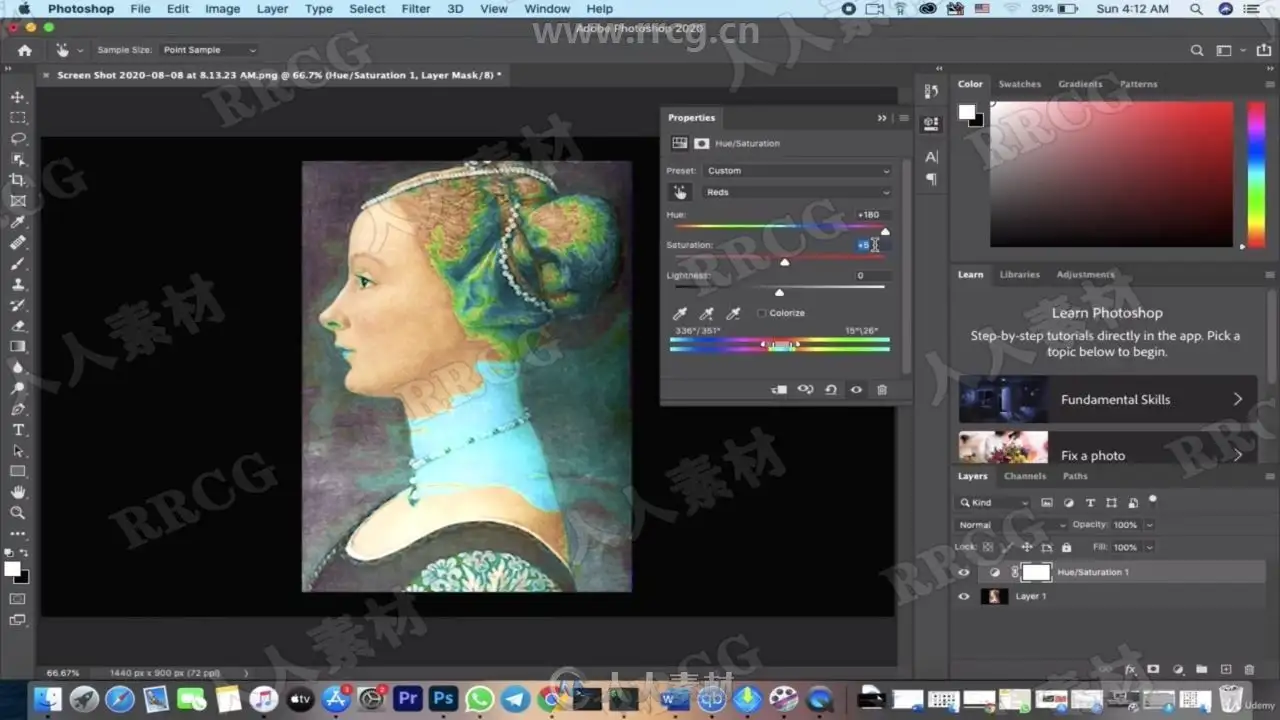Click the create new group folder icon
The height and width of the screenshot is (720, 1280).
1201,670
